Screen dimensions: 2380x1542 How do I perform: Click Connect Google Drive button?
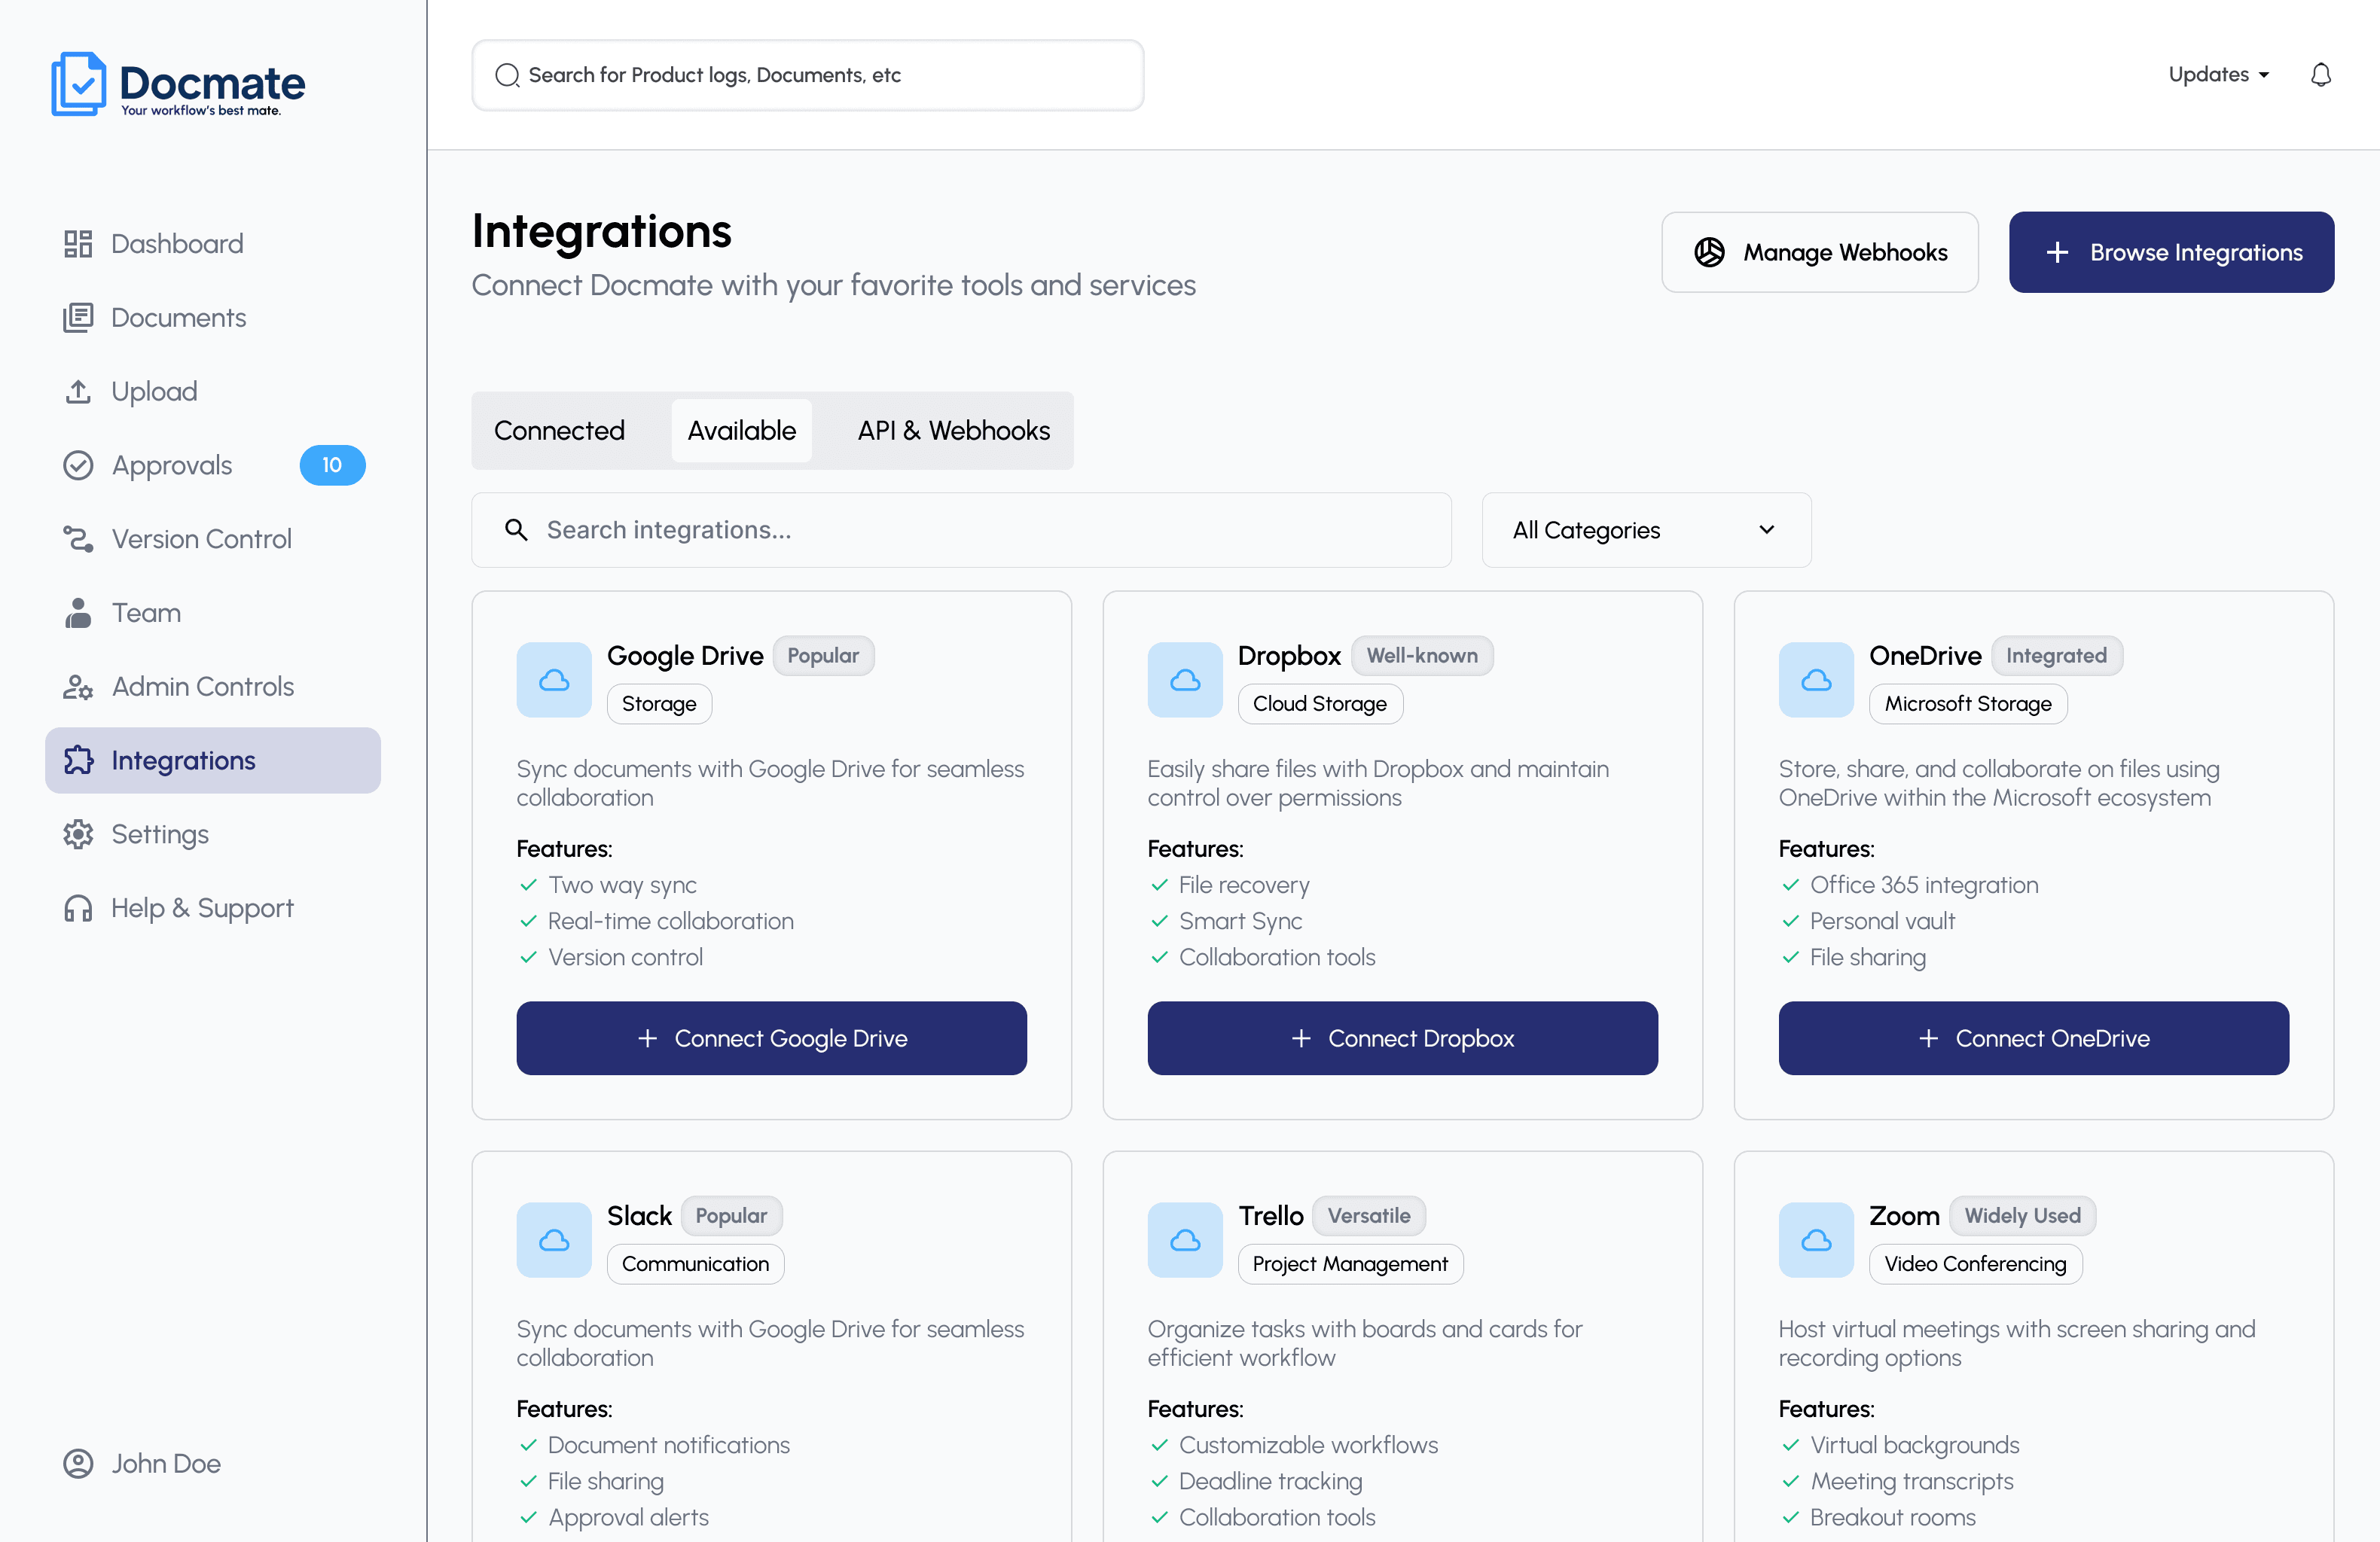(x=771, y=1038)
